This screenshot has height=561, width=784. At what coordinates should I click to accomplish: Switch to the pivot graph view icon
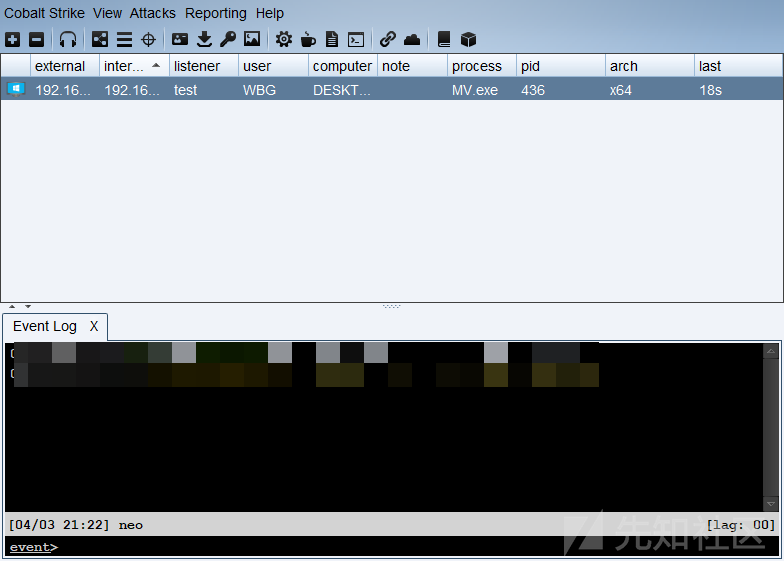(x=100, y=40)
